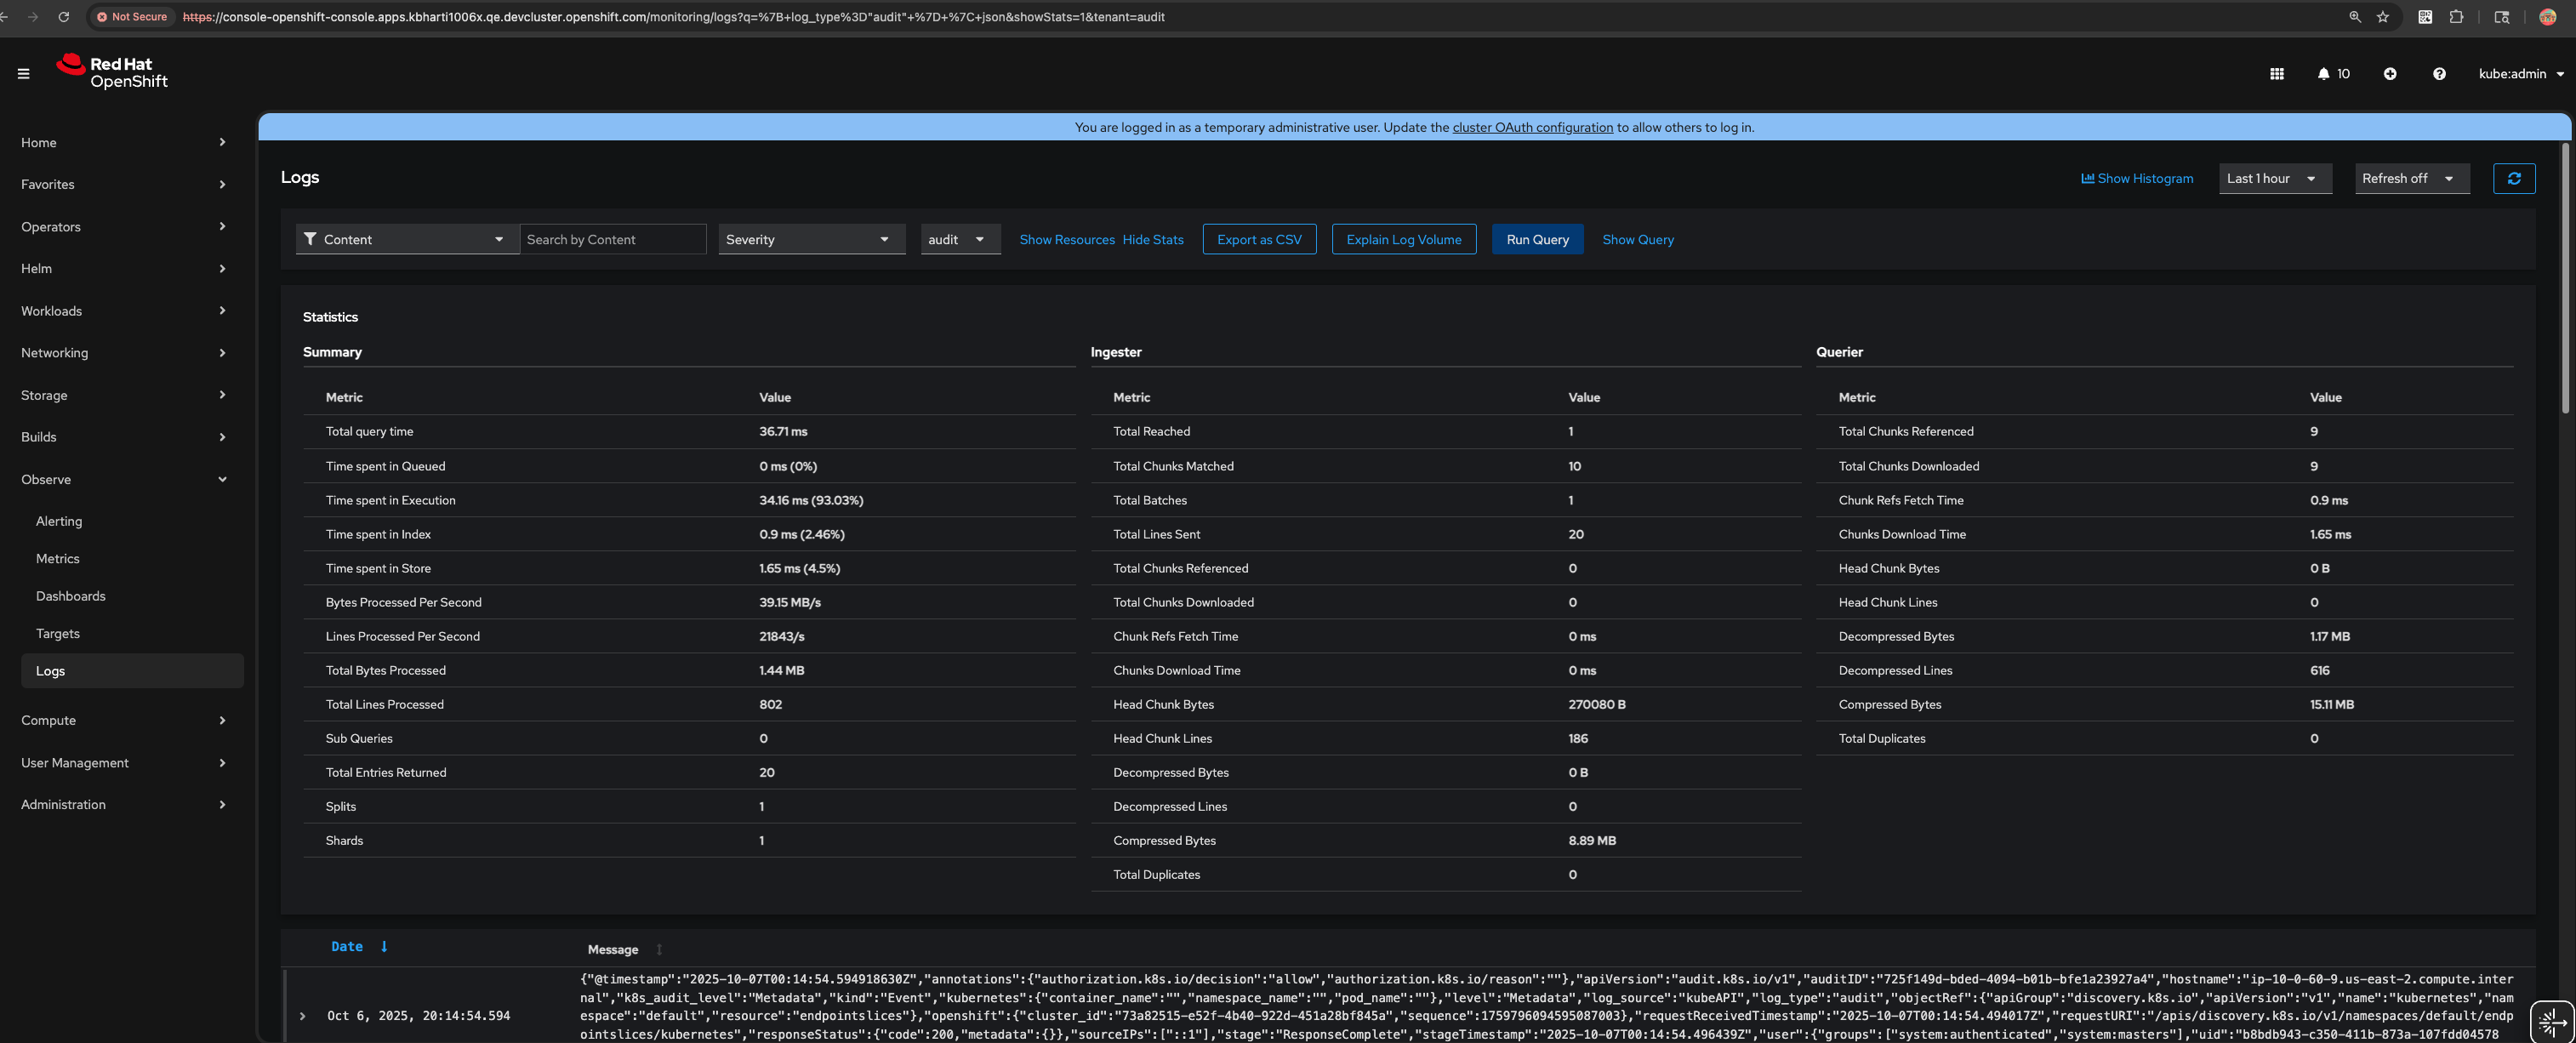Reload page with browser reload icon
Screen dimensions: 2576x1043
pyautogui.click(x=64, y=17)
